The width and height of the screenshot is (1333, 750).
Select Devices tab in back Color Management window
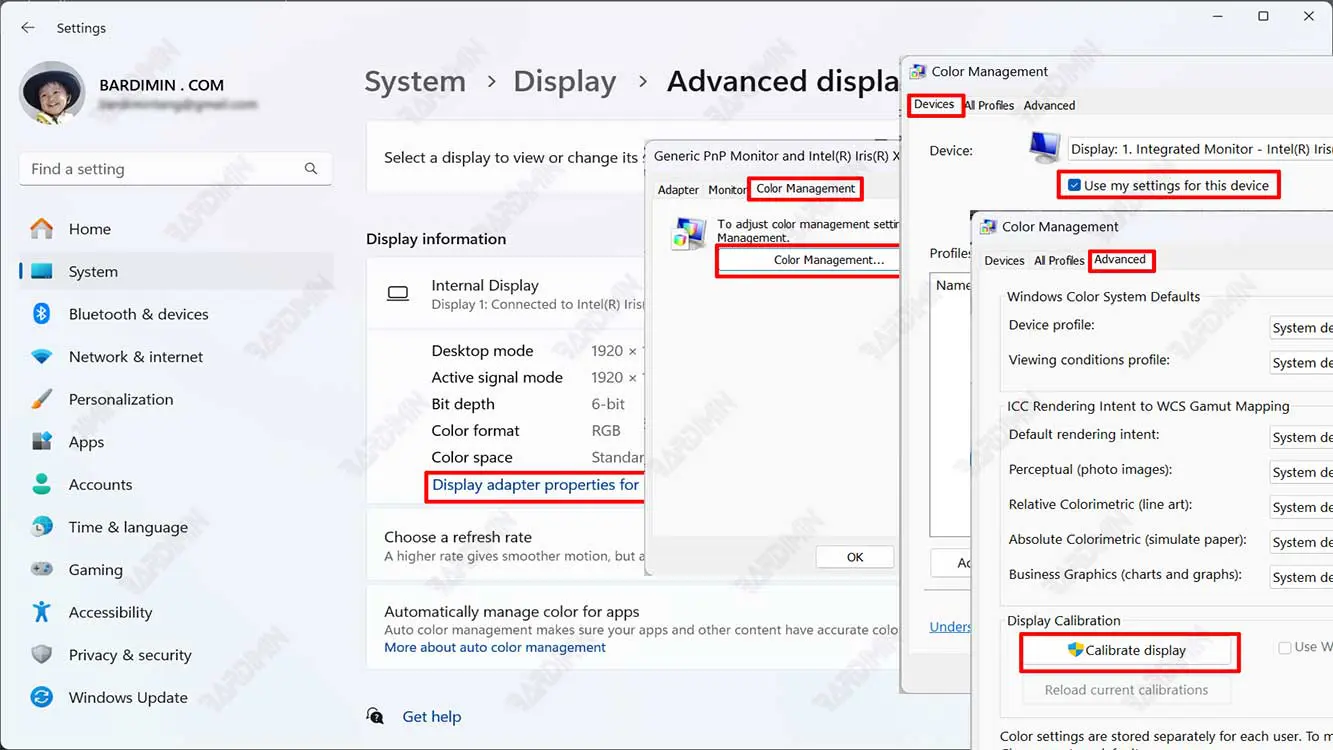coord(934,104)
